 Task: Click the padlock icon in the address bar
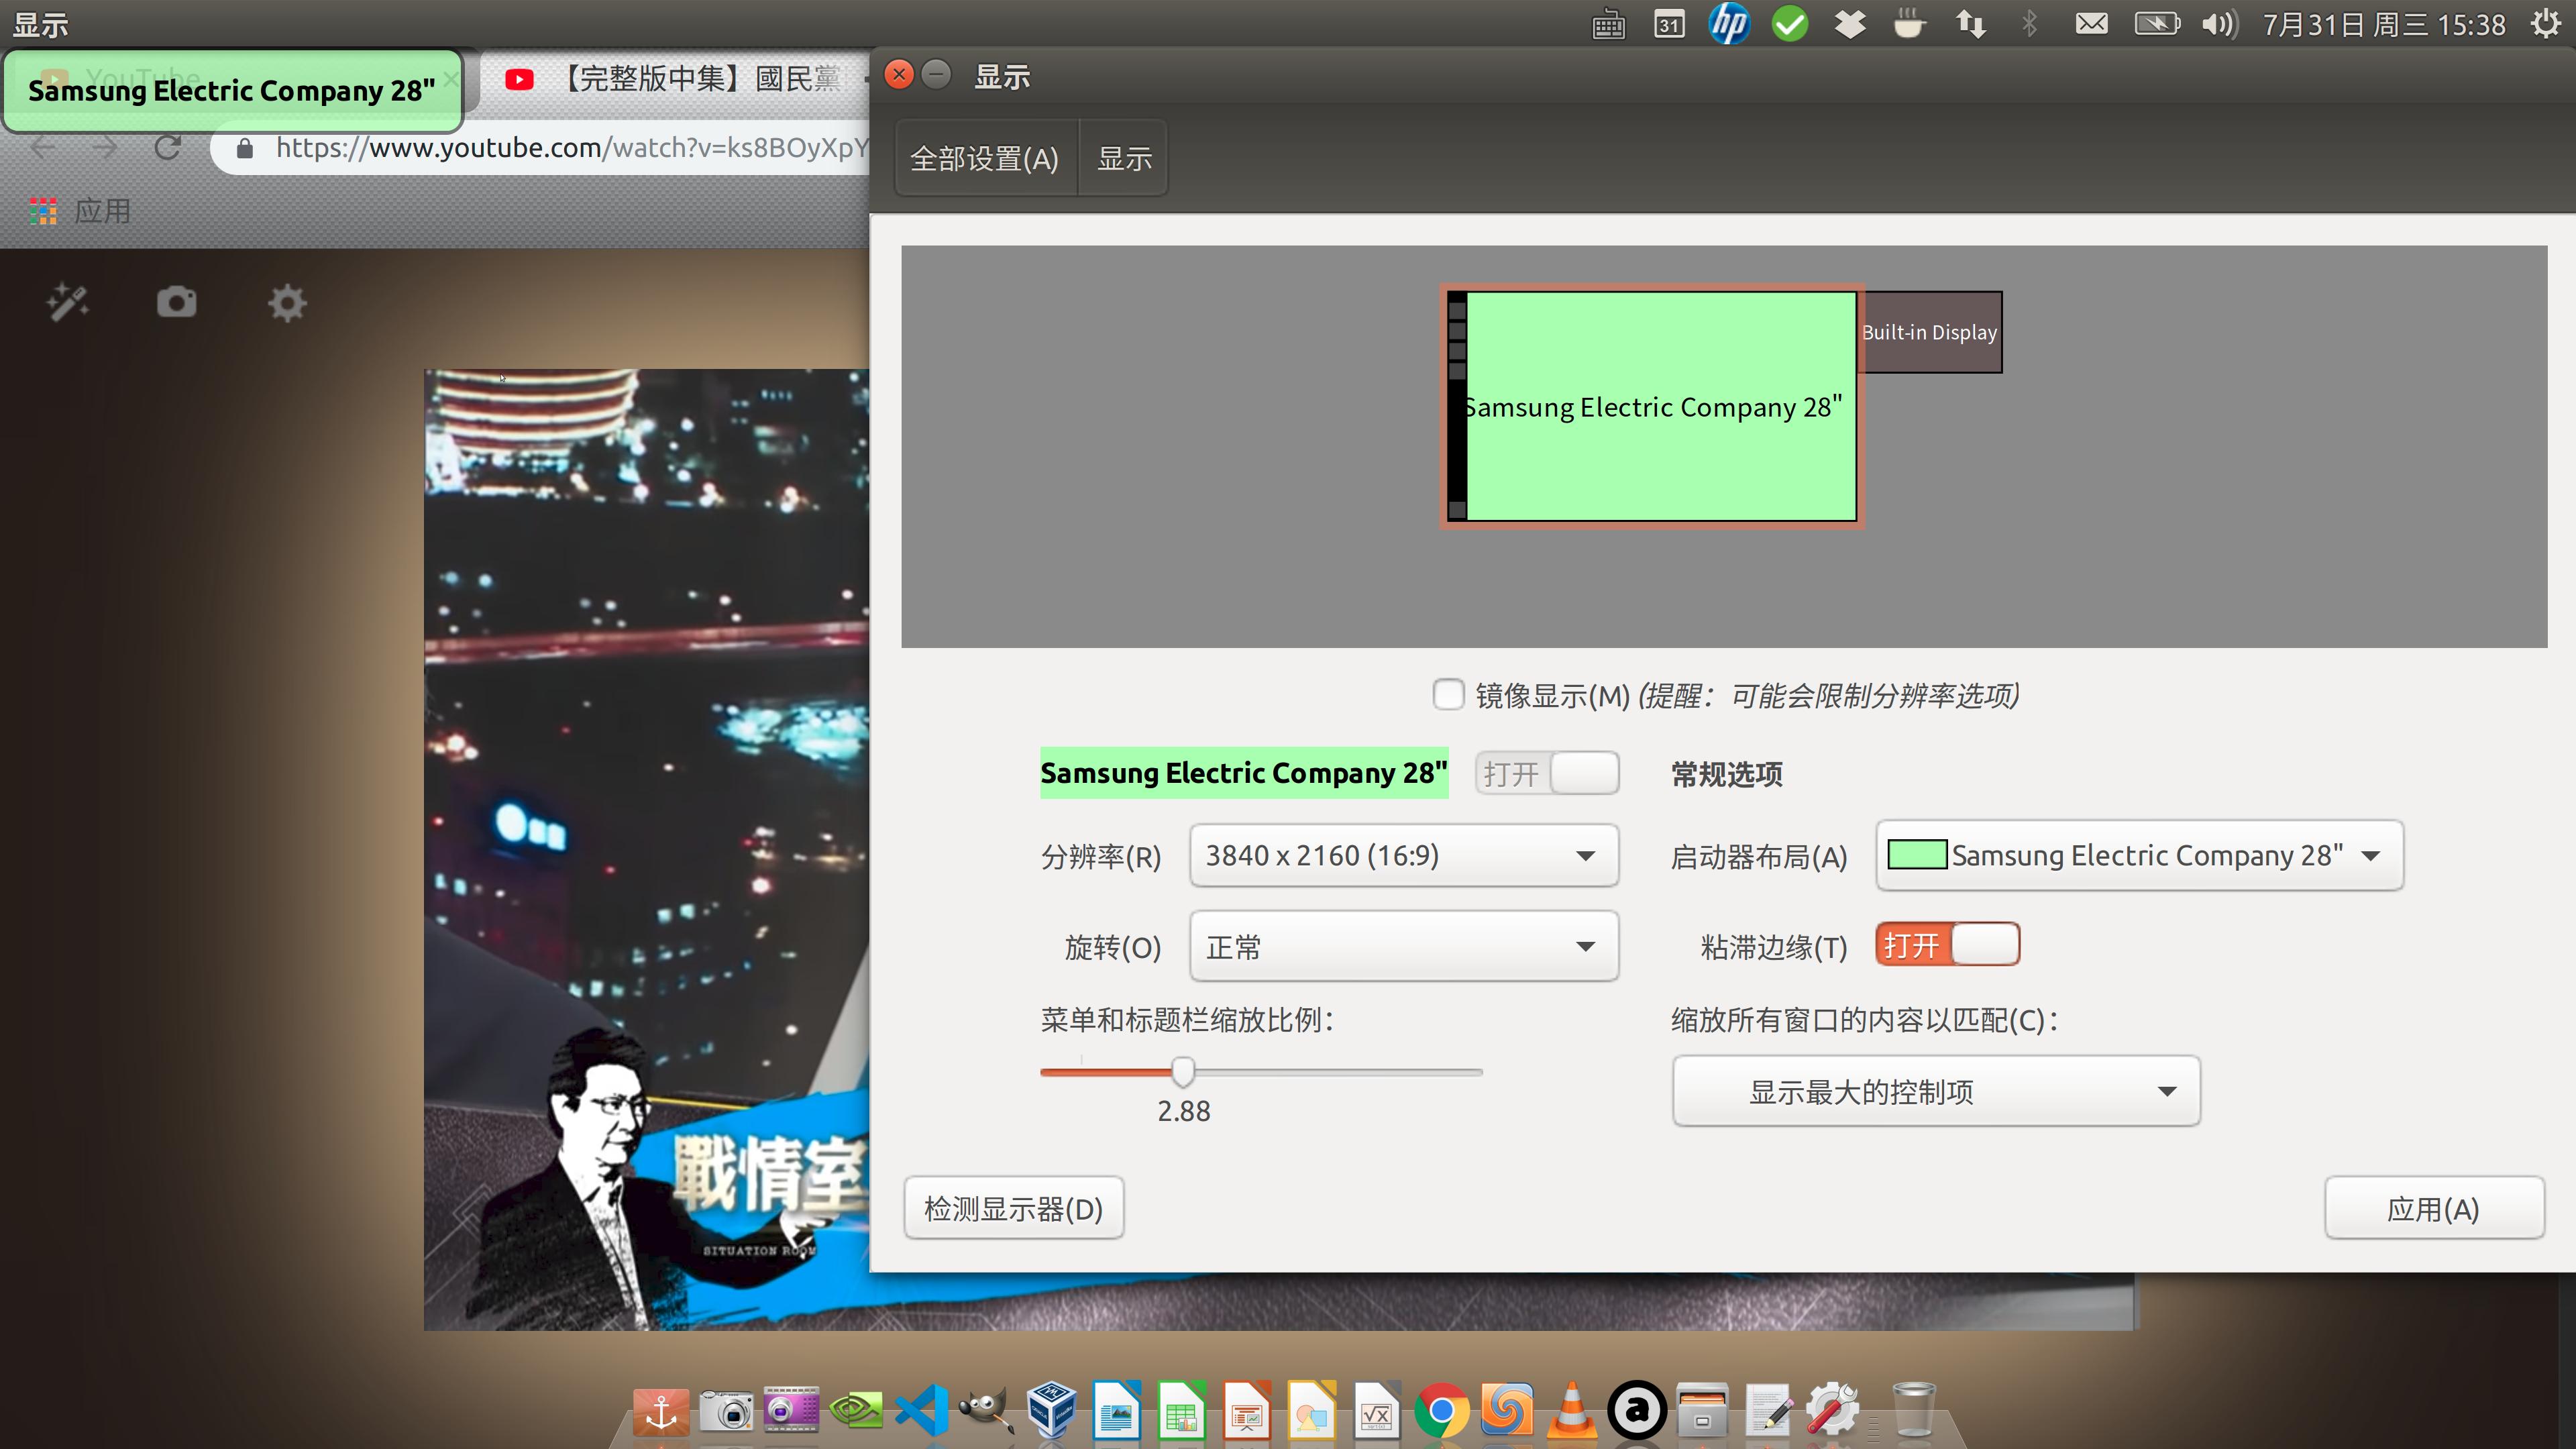click(x=245, y=149)
